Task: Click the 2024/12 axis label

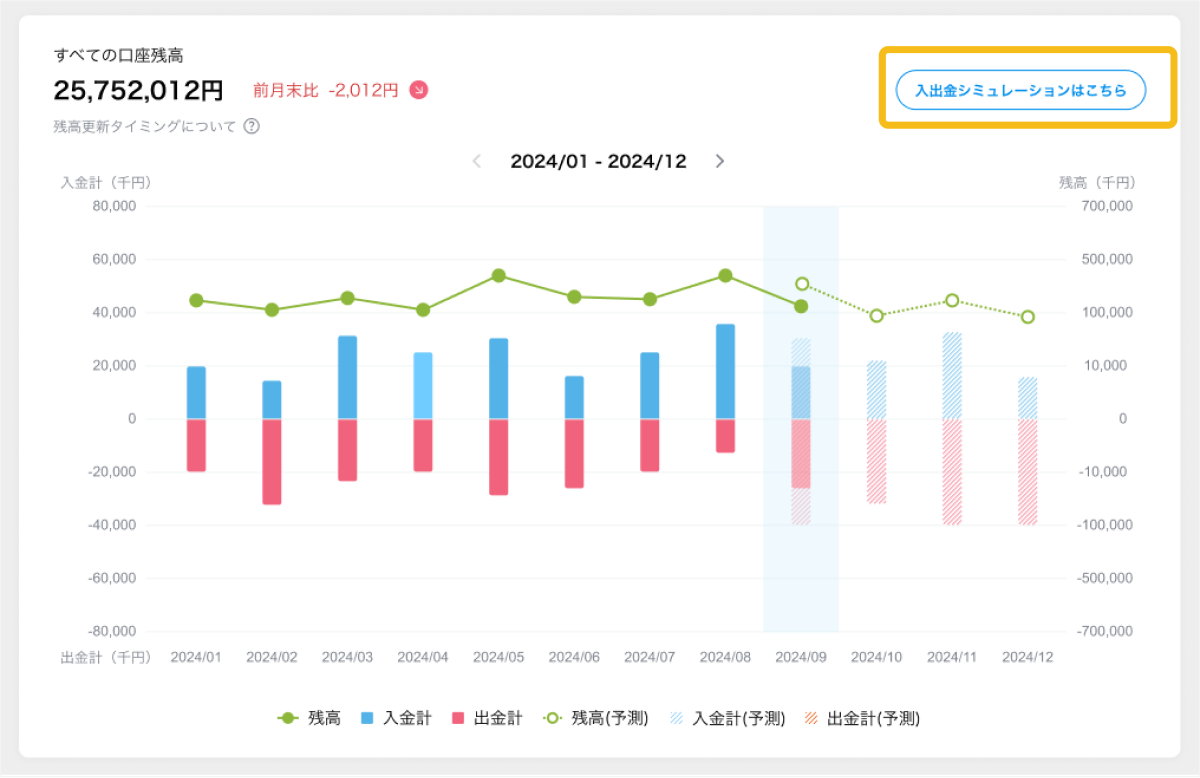Action: 1027,657
